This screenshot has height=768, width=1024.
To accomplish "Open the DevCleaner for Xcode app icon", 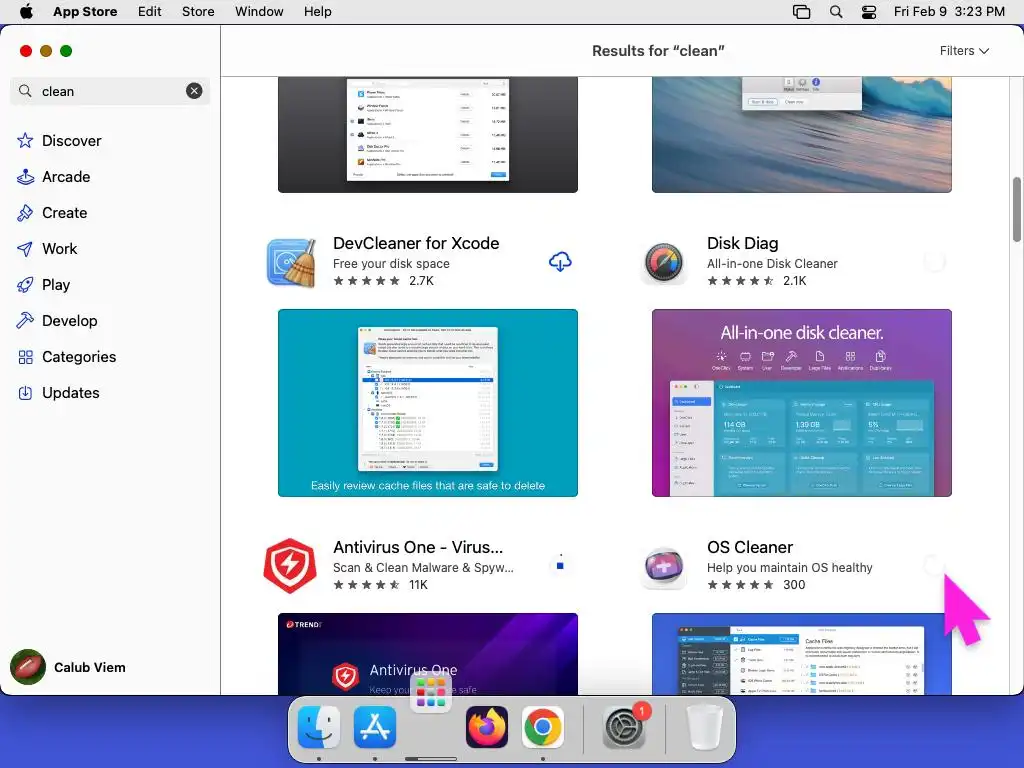I will pyautogui.click(x=291, y=263).
